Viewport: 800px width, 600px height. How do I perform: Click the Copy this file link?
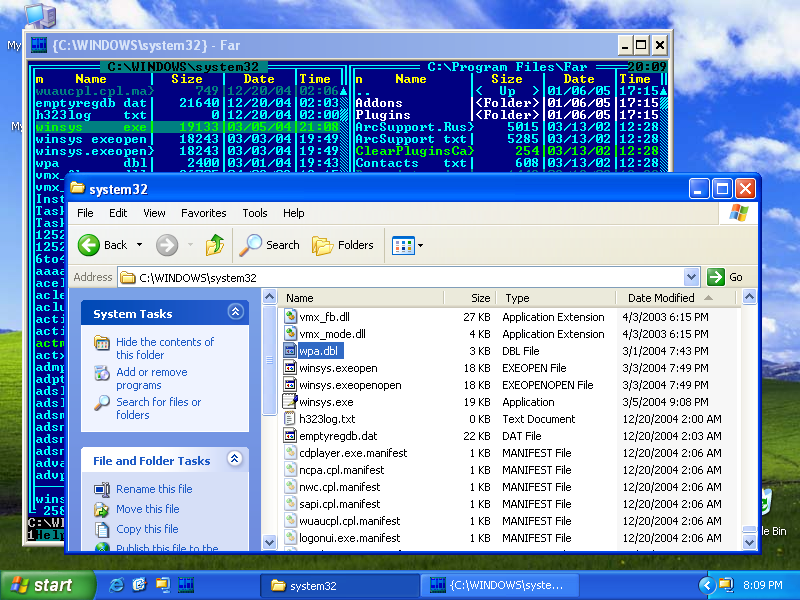[x=147, y=529]
